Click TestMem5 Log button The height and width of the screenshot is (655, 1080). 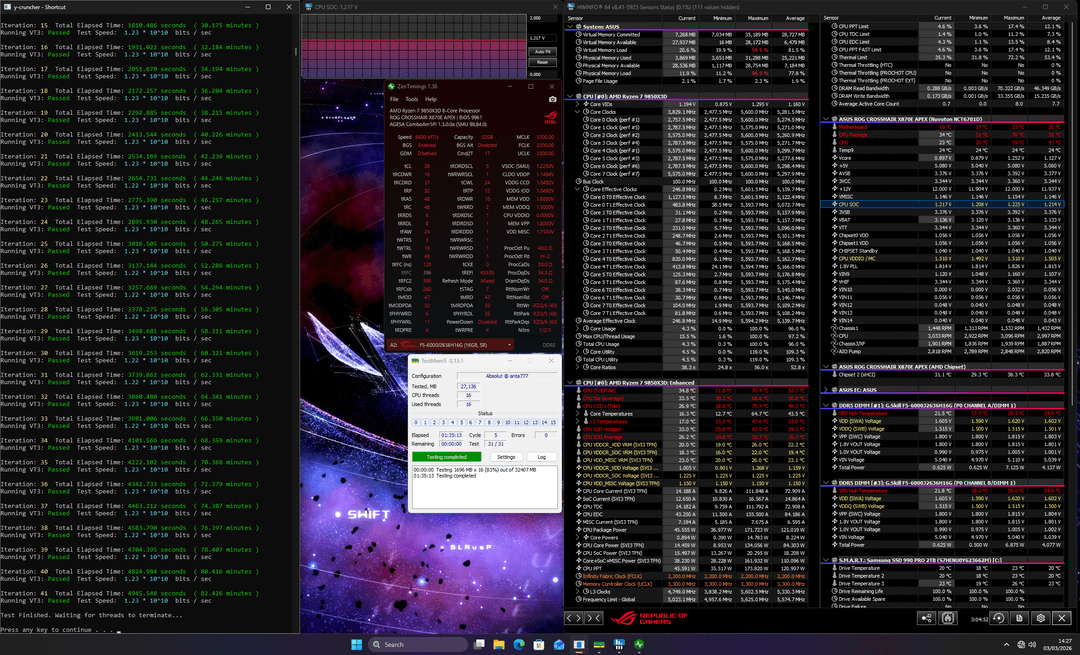click(541, 456)
